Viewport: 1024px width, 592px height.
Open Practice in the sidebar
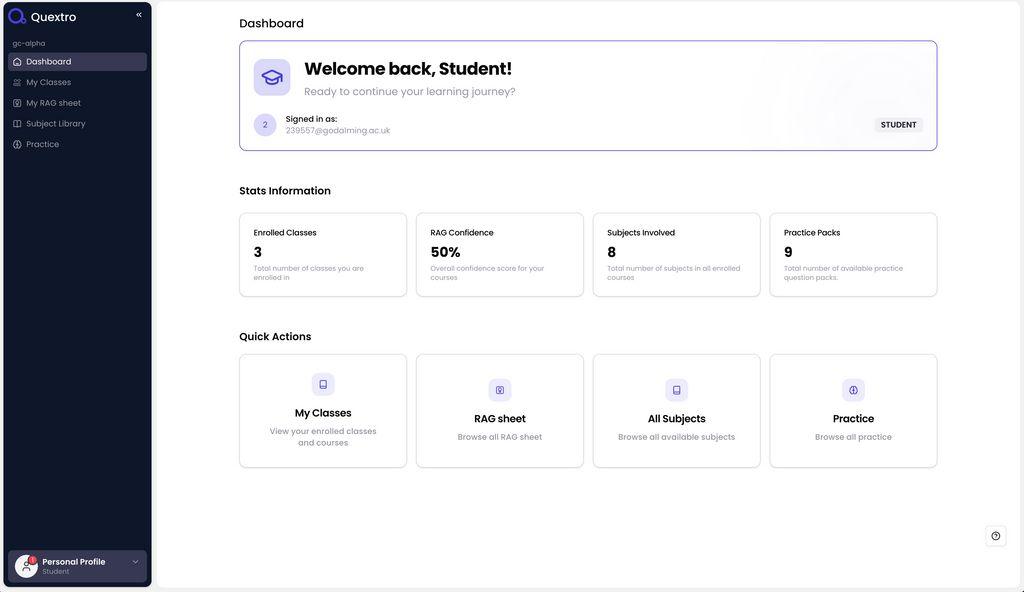(x=77, y=144)
